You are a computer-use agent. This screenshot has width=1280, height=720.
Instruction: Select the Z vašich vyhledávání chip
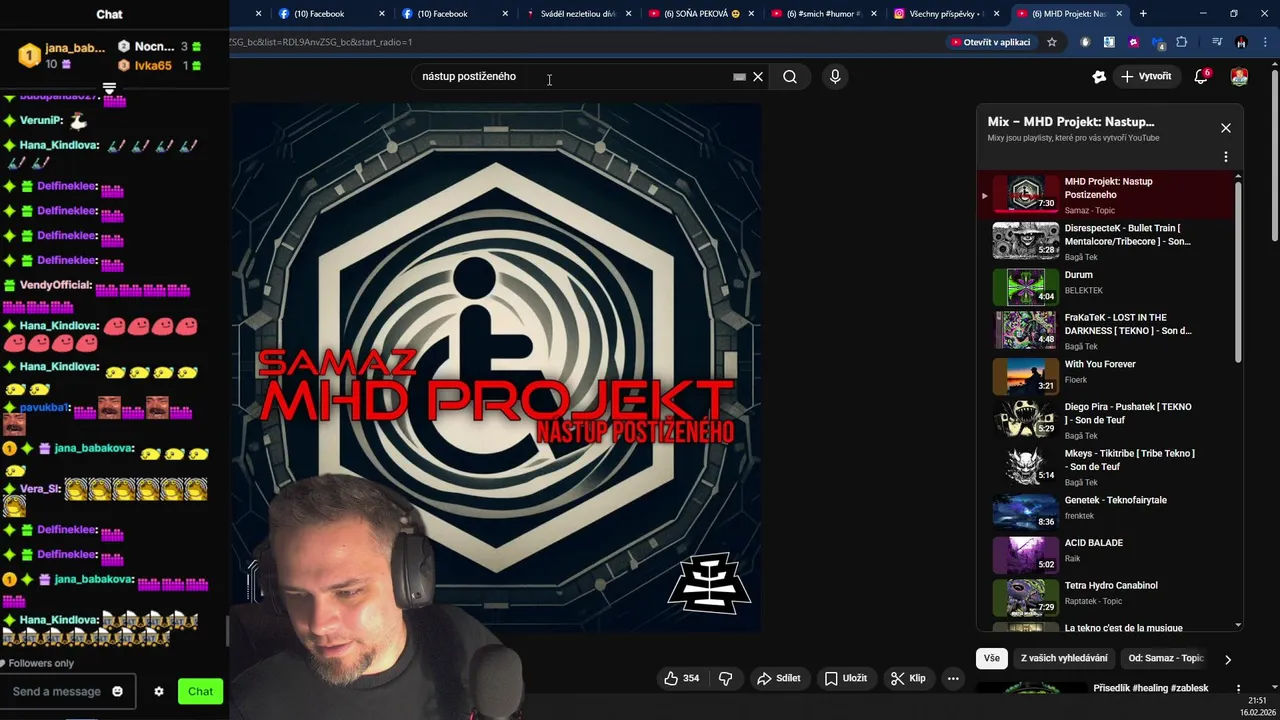[1064, 658]
